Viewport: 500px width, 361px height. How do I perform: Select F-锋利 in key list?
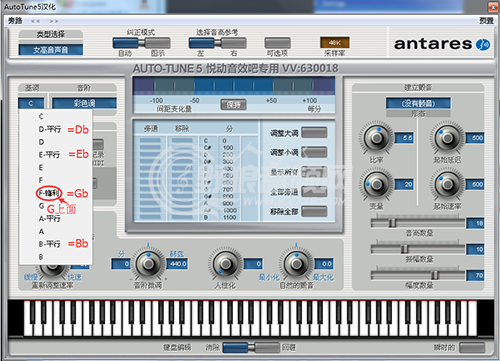click(49, 193)
